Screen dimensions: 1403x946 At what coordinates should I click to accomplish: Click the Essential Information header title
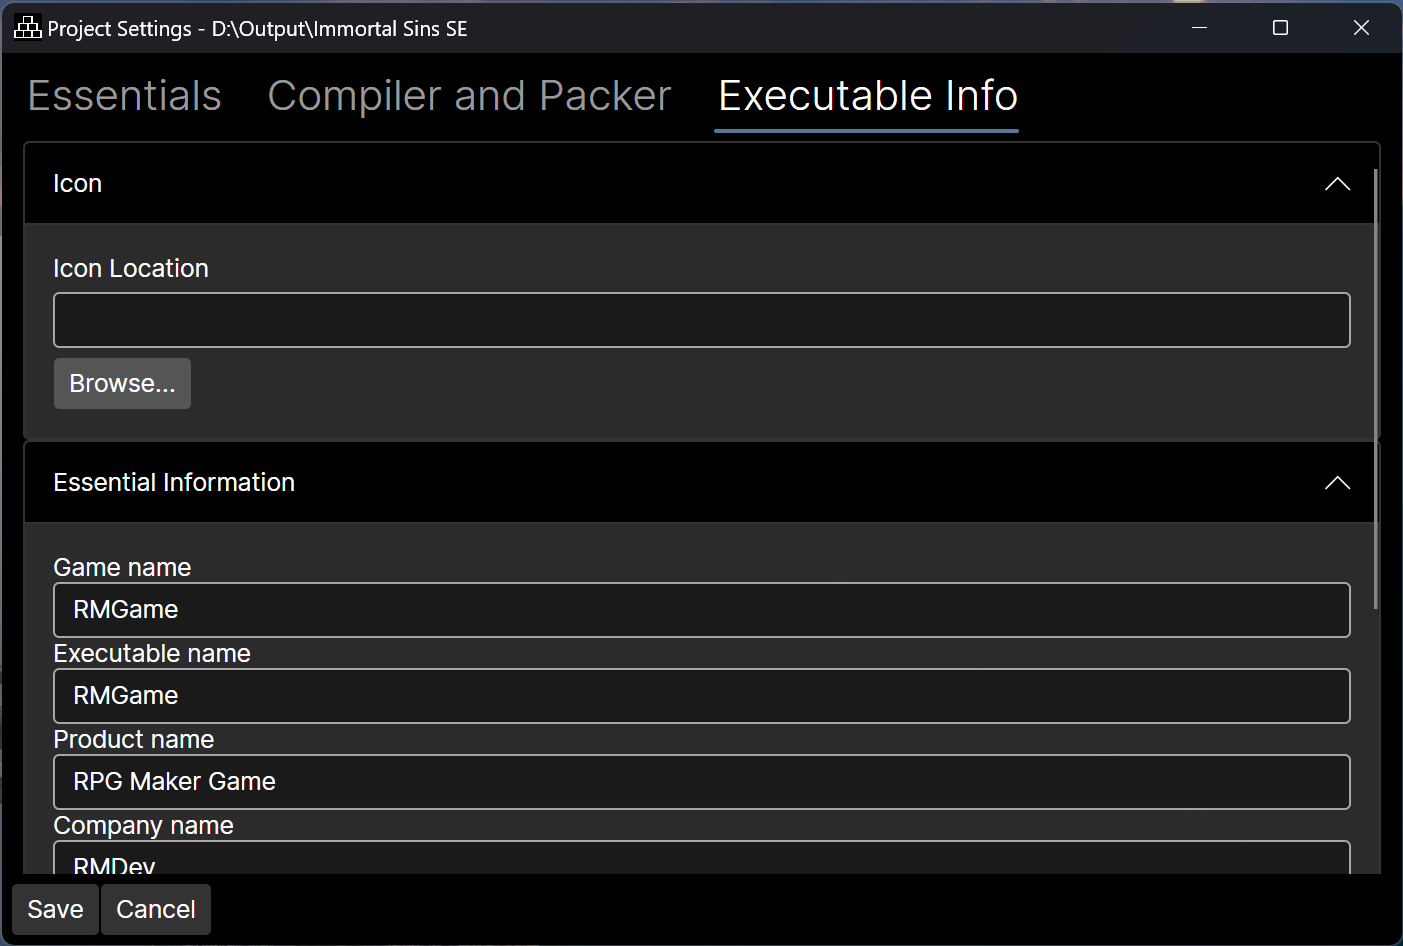tap(174, 483)
